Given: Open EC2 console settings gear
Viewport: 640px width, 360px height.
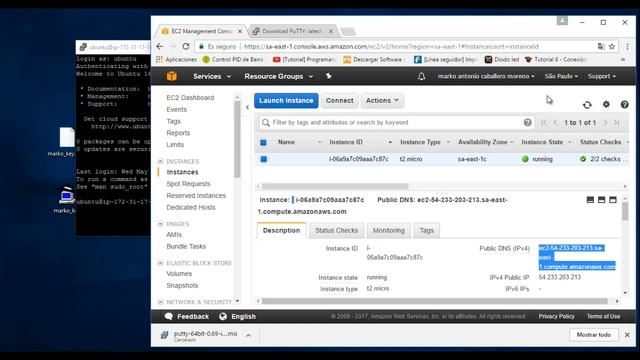Looking at the screenshot, I should click(x=606, y=104).
